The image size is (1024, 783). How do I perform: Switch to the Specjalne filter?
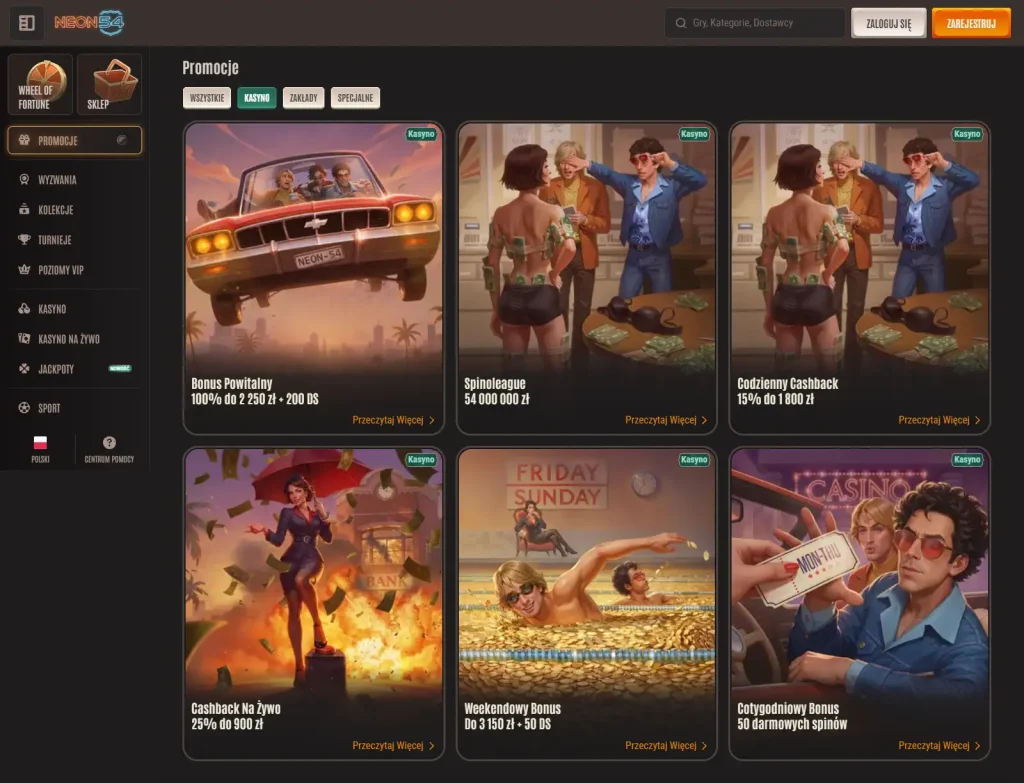pos(355,98)
